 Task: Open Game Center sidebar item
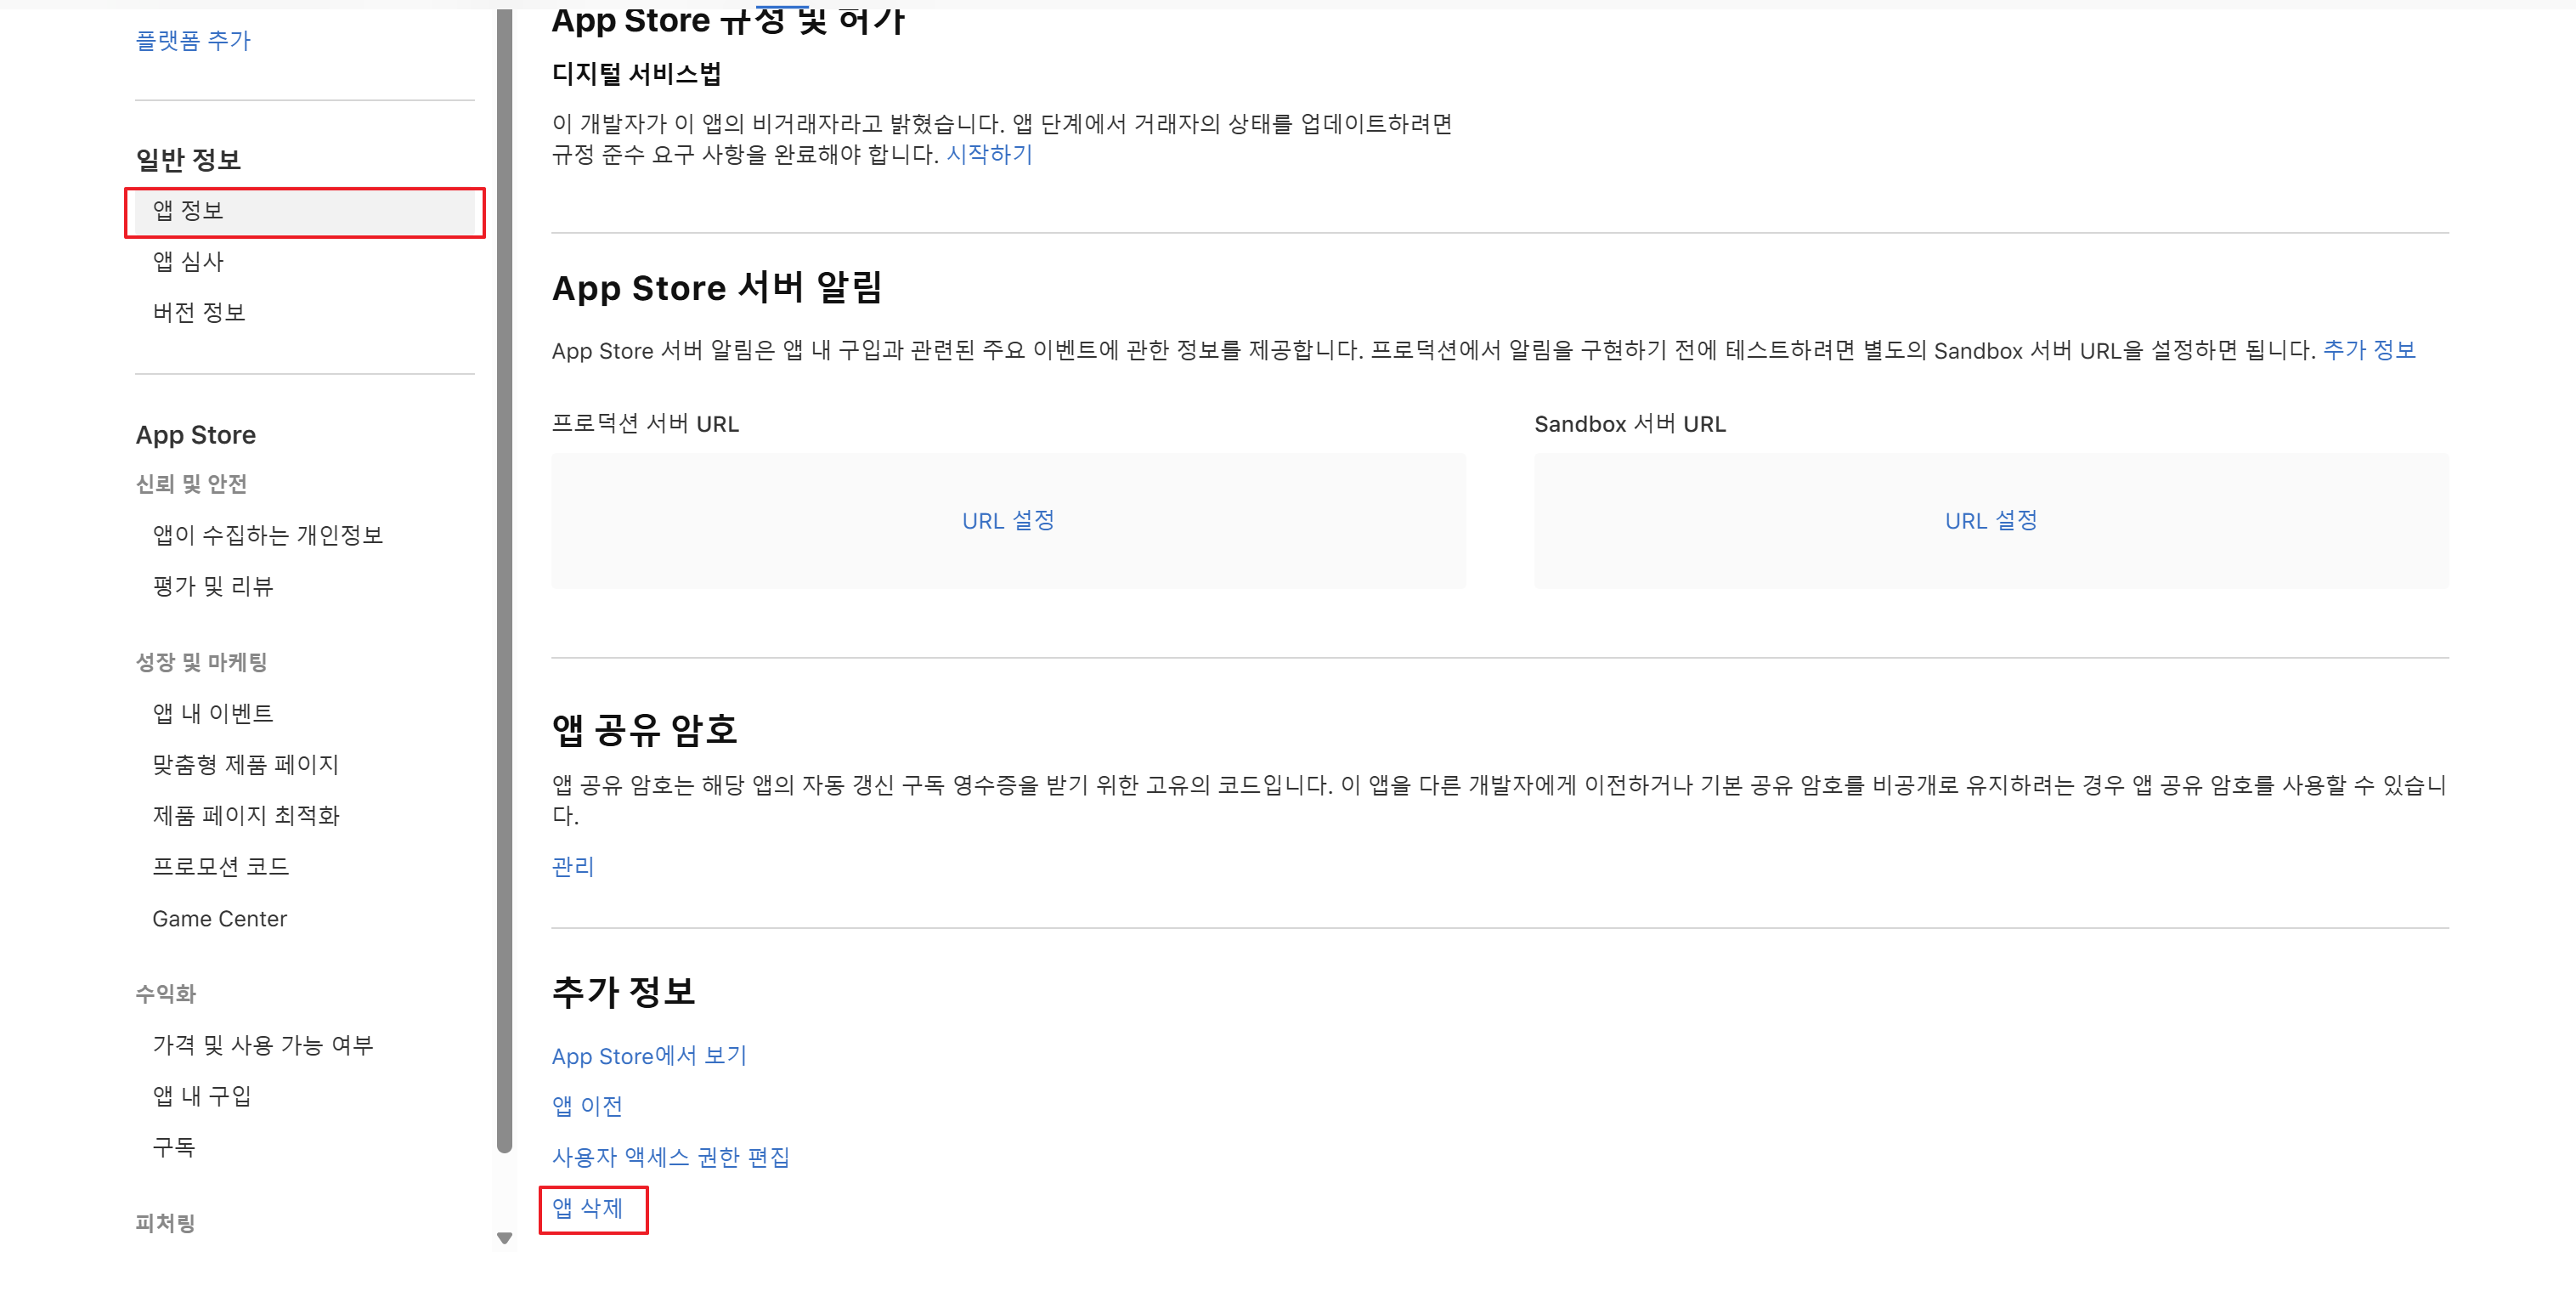pos(219,919)
